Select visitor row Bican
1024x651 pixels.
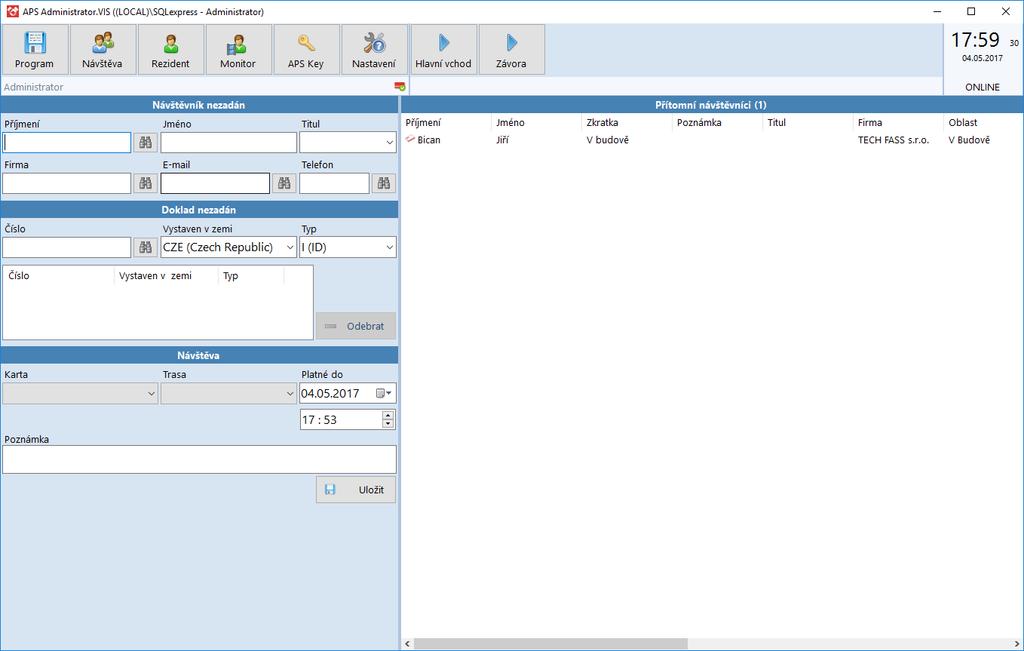pos(712,140)
